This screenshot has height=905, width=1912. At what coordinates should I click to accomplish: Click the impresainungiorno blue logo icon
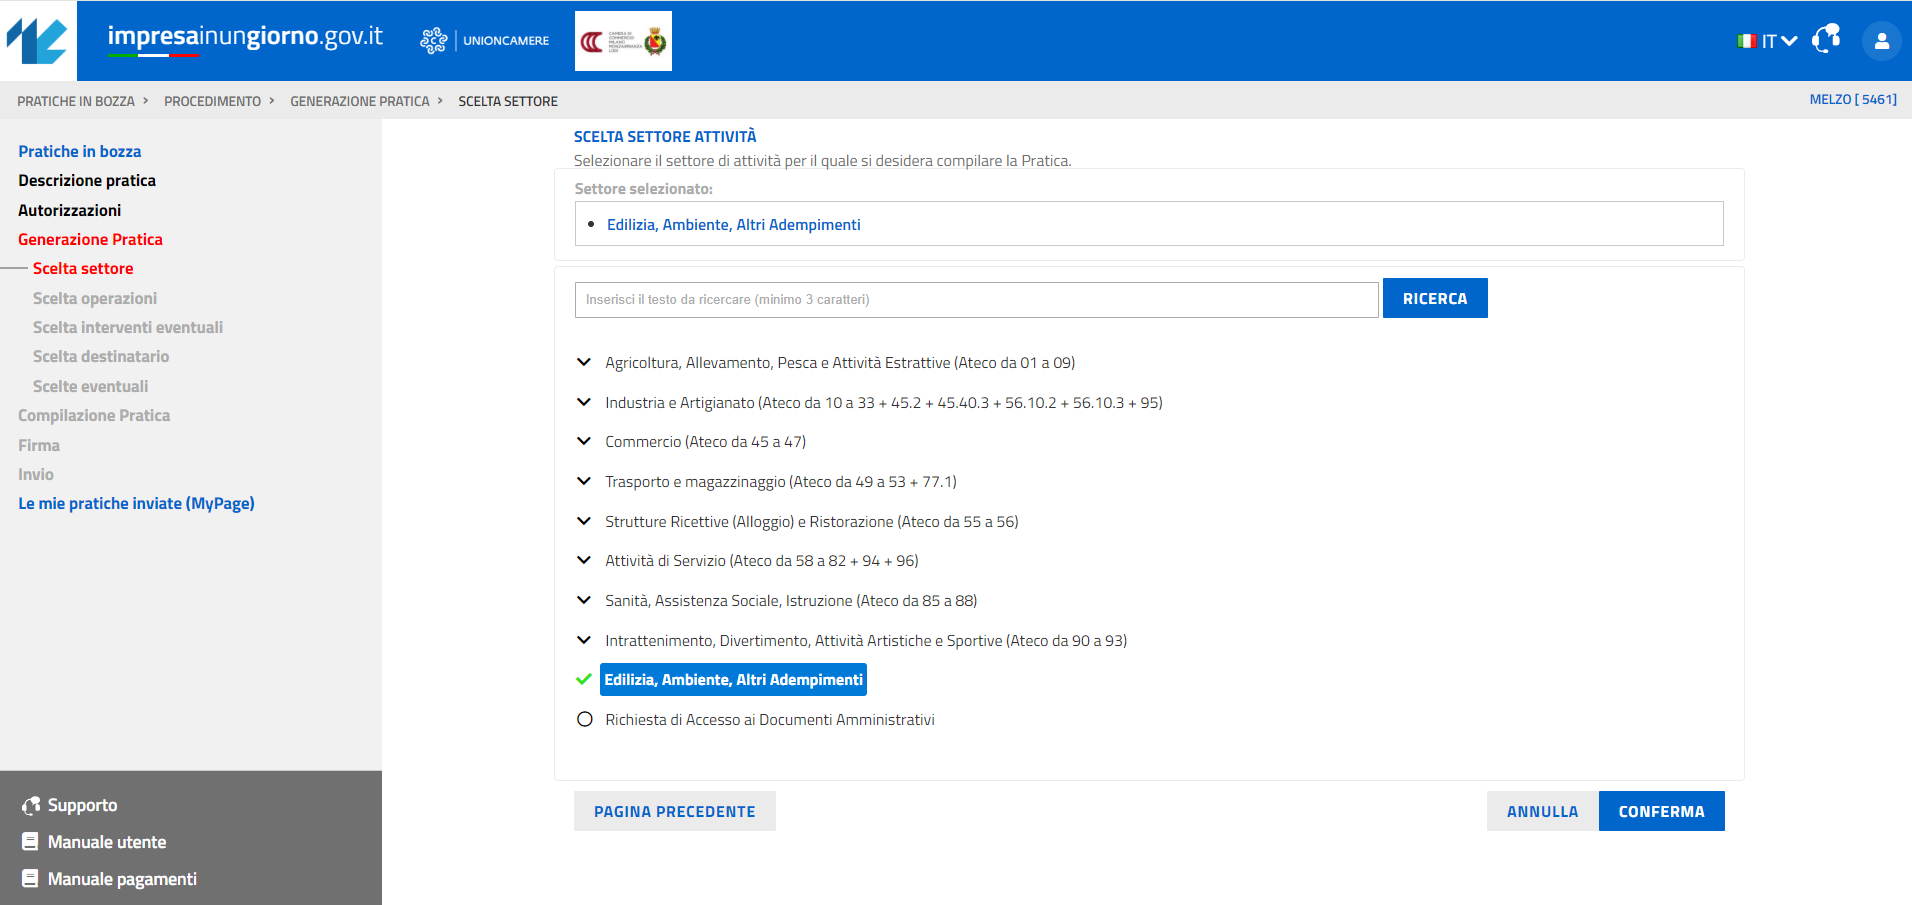tap(37, 41)
